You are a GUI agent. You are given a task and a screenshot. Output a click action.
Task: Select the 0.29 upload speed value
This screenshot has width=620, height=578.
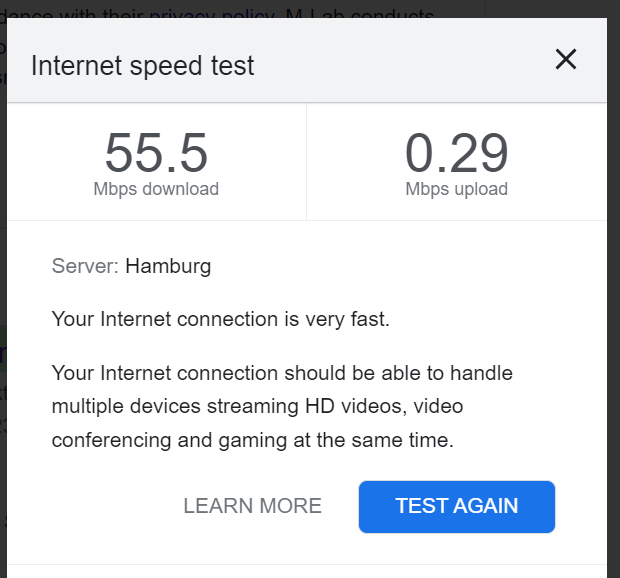point(456,154)
